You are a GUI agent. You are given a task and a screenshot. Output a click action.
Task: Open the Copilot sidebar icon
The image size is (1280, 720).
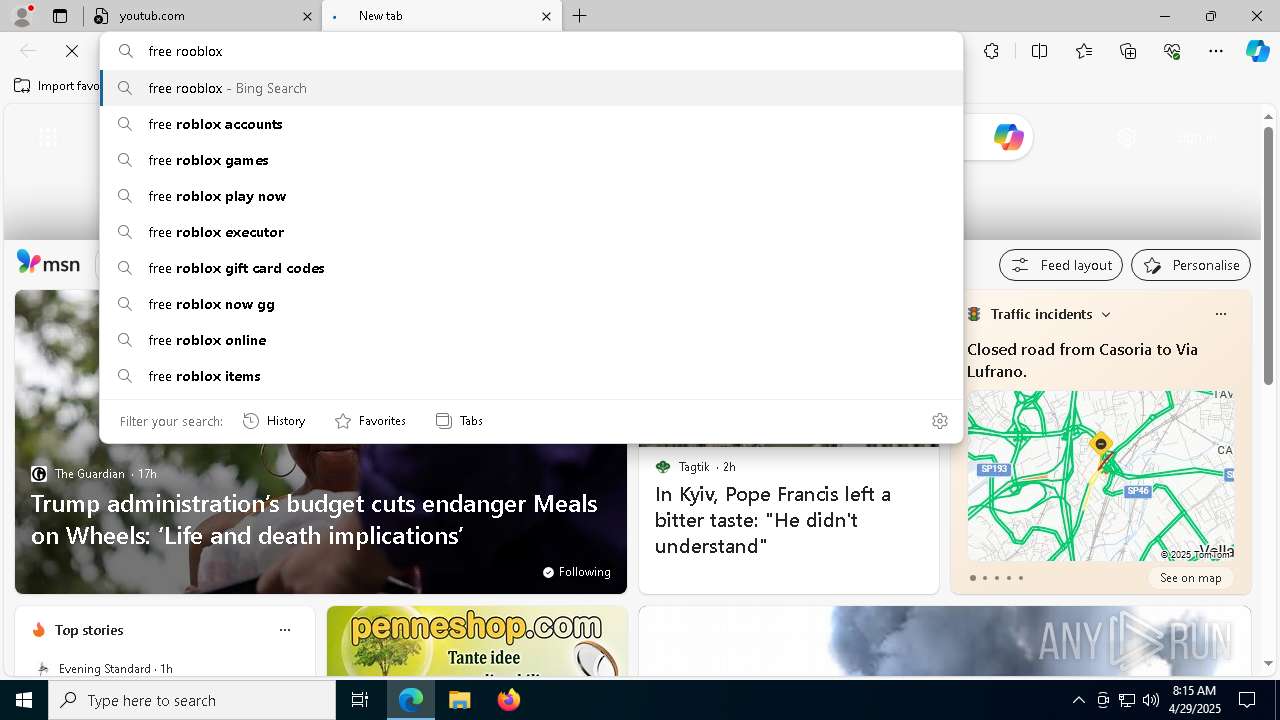pos(1257,51)
